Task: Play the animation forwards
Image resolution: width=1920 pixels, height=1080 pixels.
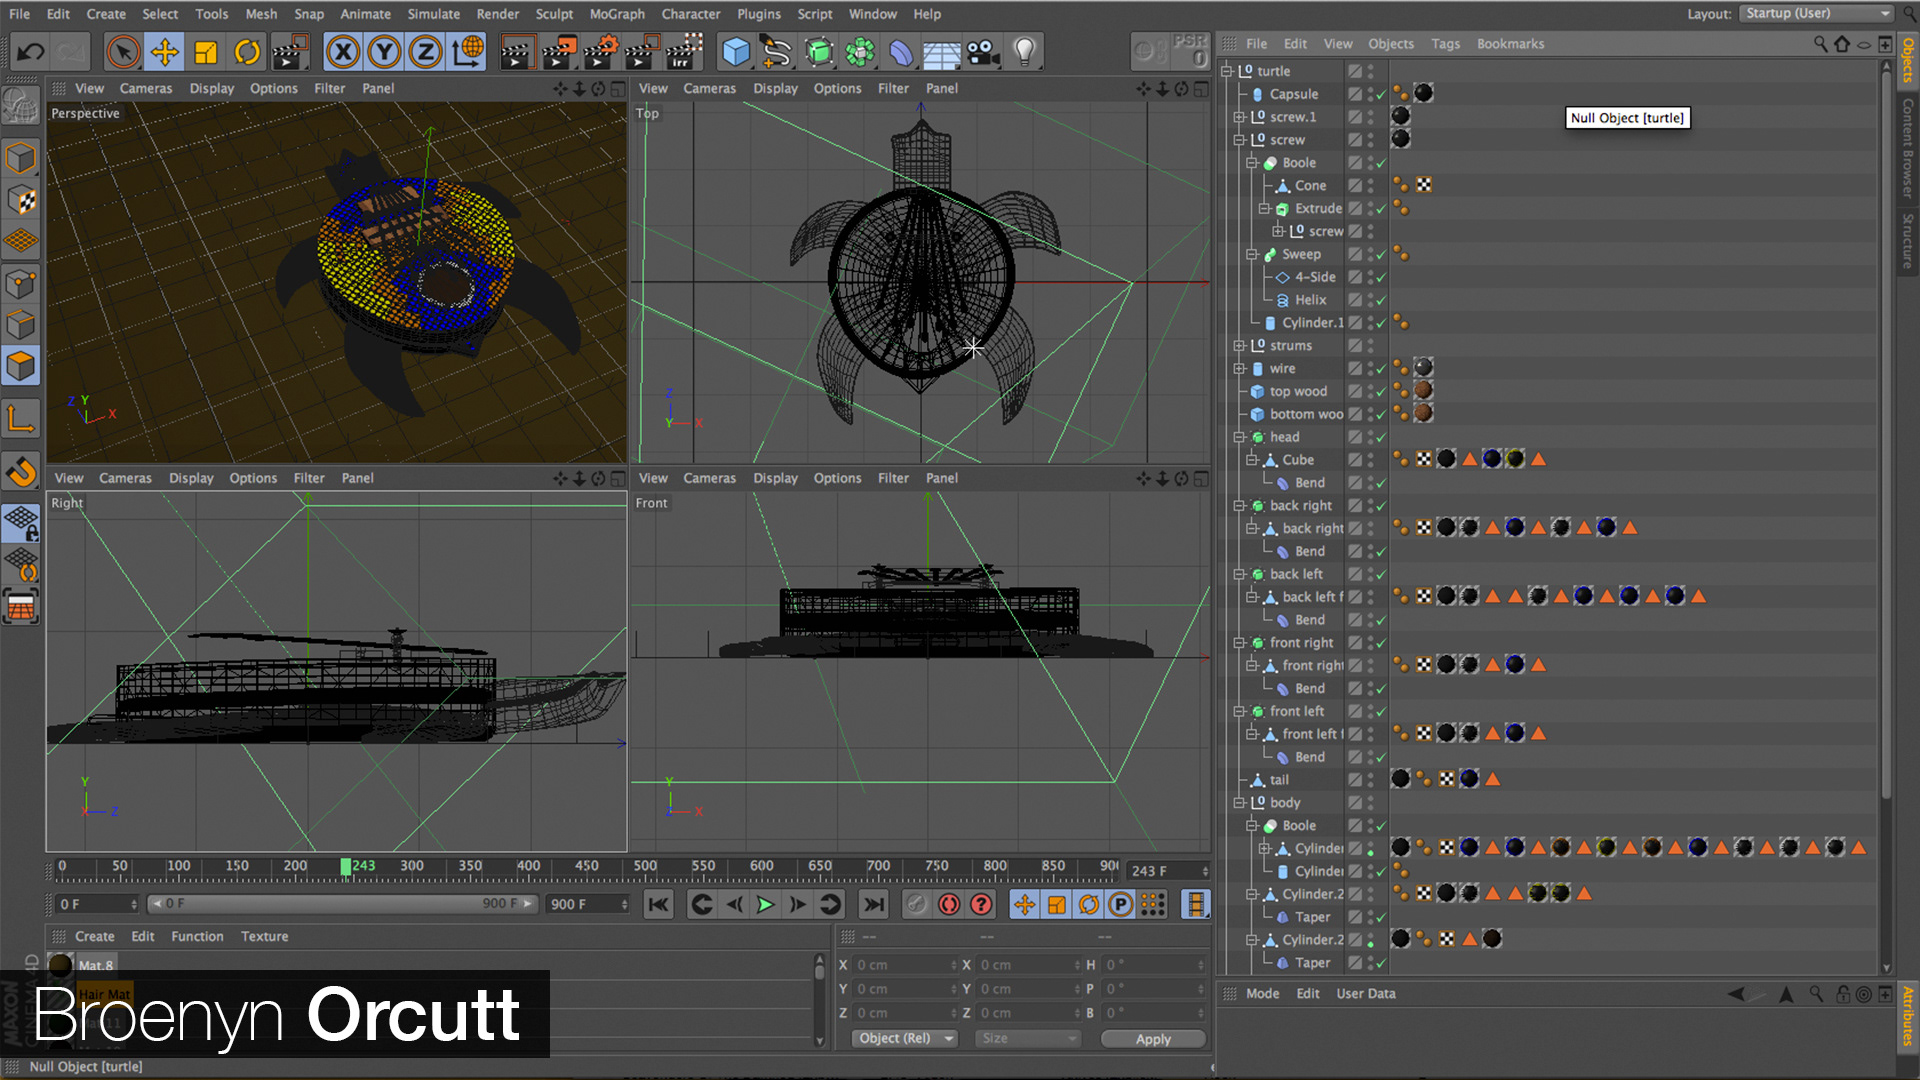Action: (x=765, y=905)
